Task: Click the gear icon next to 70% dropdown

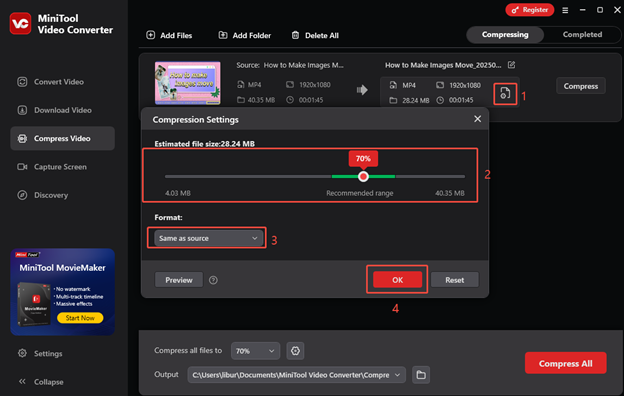Action: [x=295, y=351]
